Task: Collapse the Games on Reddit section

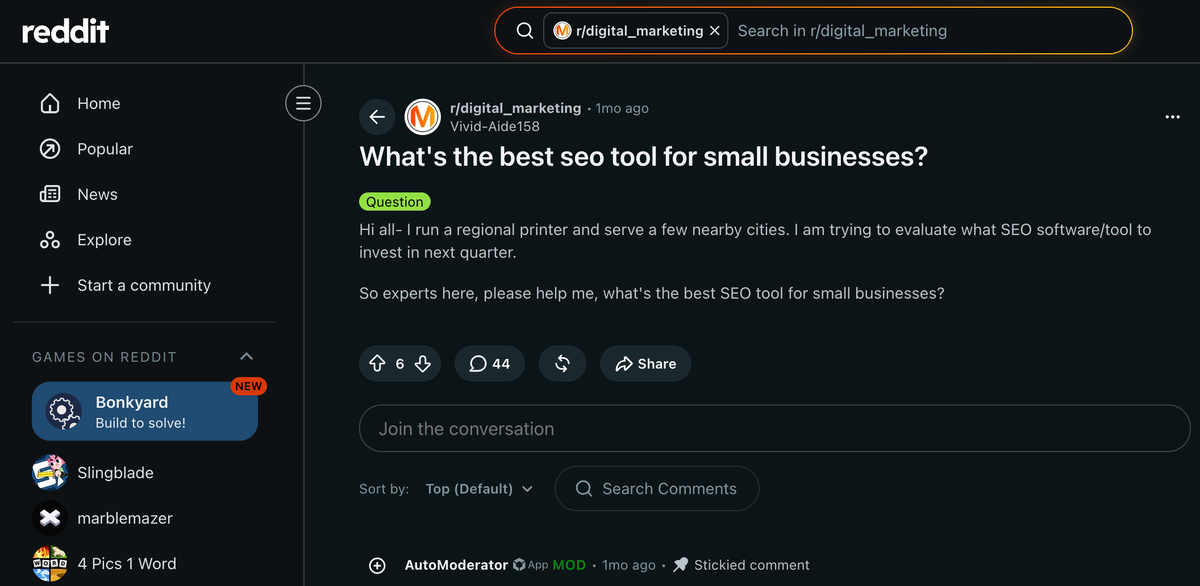Action: coord(247,357)
